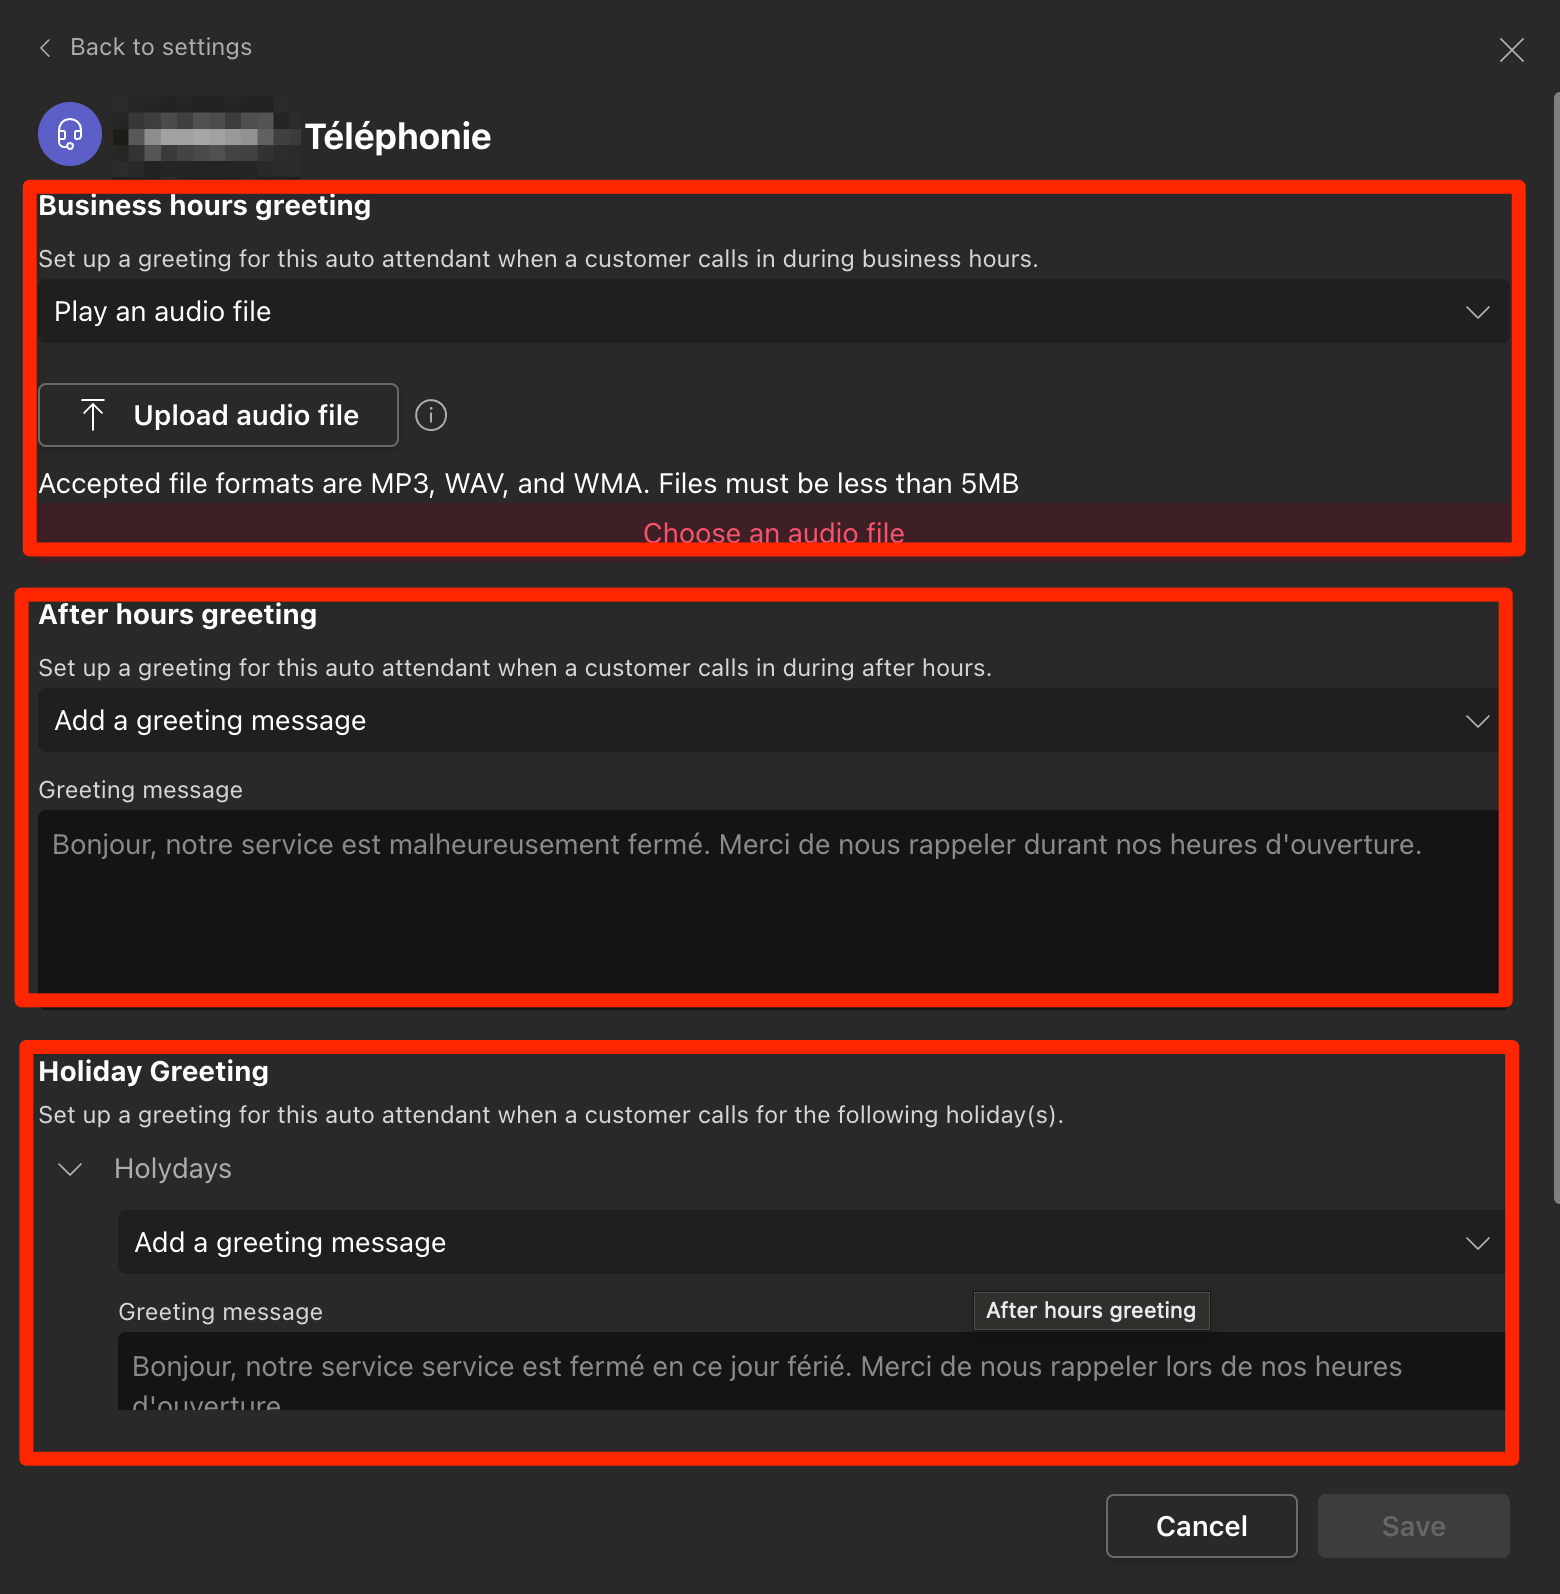Click the Upload audio file button

[218, 415]
